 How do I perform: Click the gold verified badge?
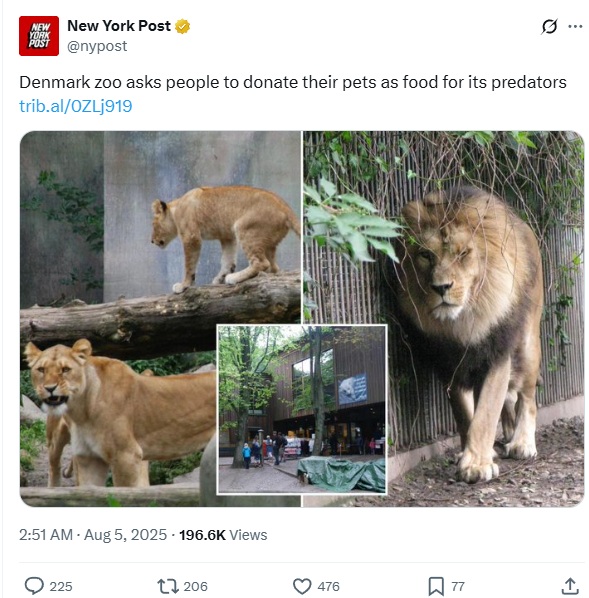coord(182,26)
